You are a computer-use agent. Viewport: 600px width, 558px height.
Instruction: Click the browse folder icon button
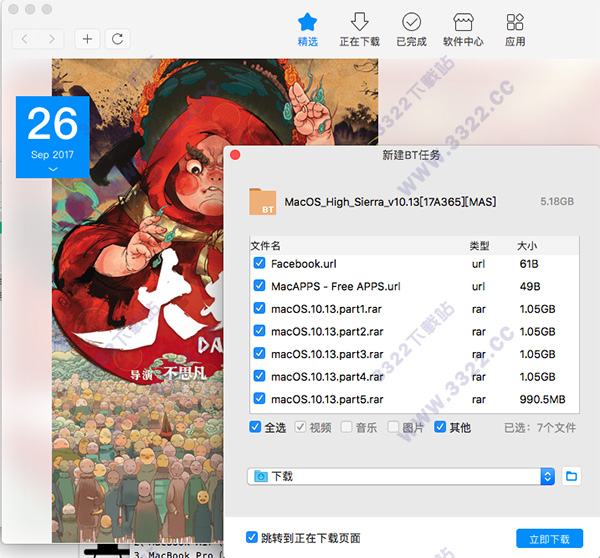pyautogui.click(x=571, y=476)
